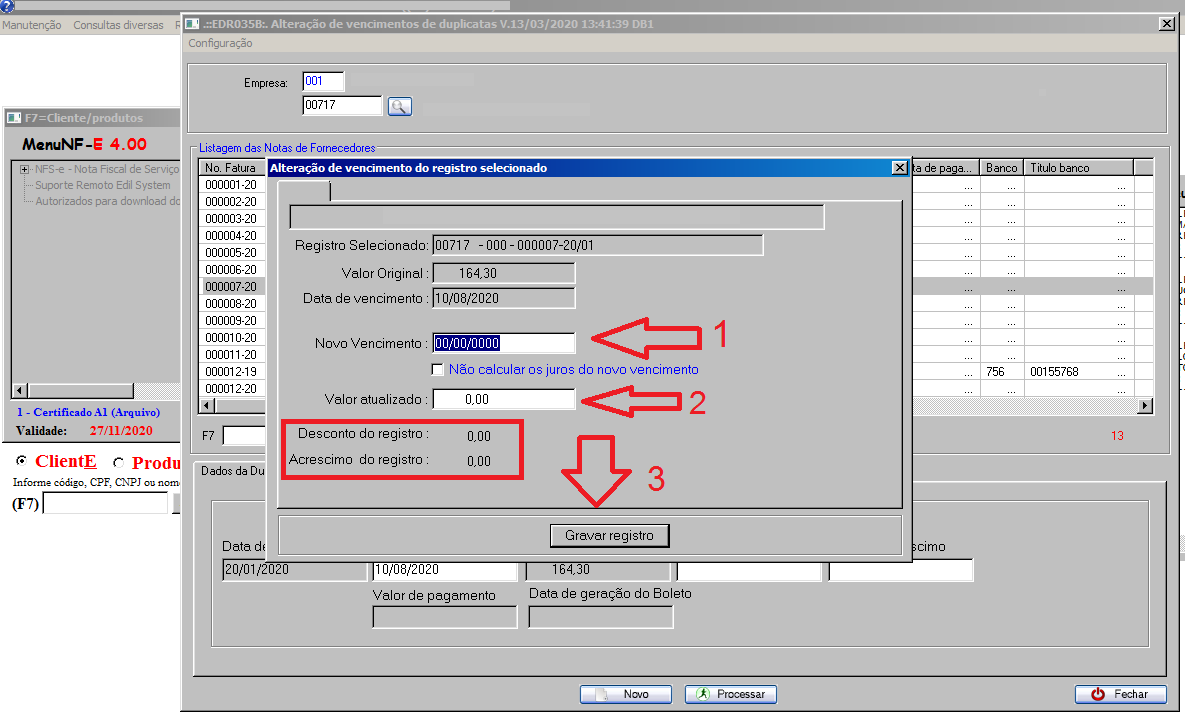Image resolution: width=1185 pixels, height=721 pixels.
Task: Click Suporte Remoto Edil System tree item
Action: pyautogui.click(x=102, y=185)
